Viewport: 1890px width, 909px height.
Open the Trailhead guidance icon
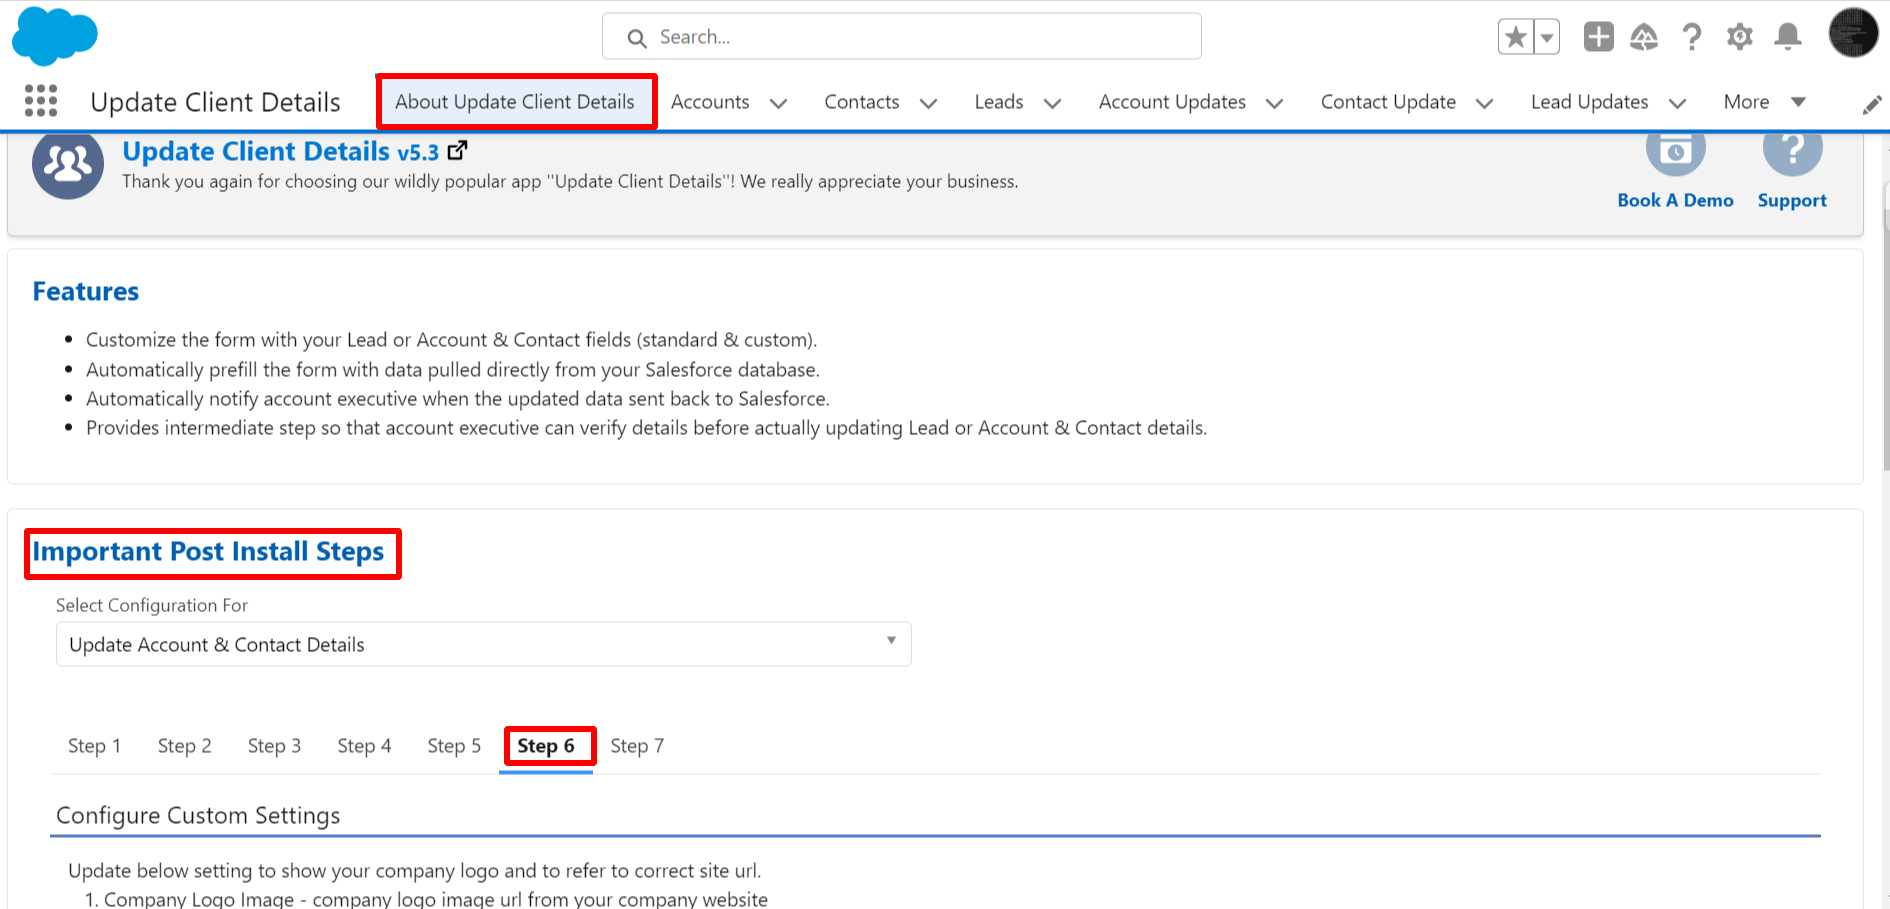pyautogui.click(x=1644, y=38)
